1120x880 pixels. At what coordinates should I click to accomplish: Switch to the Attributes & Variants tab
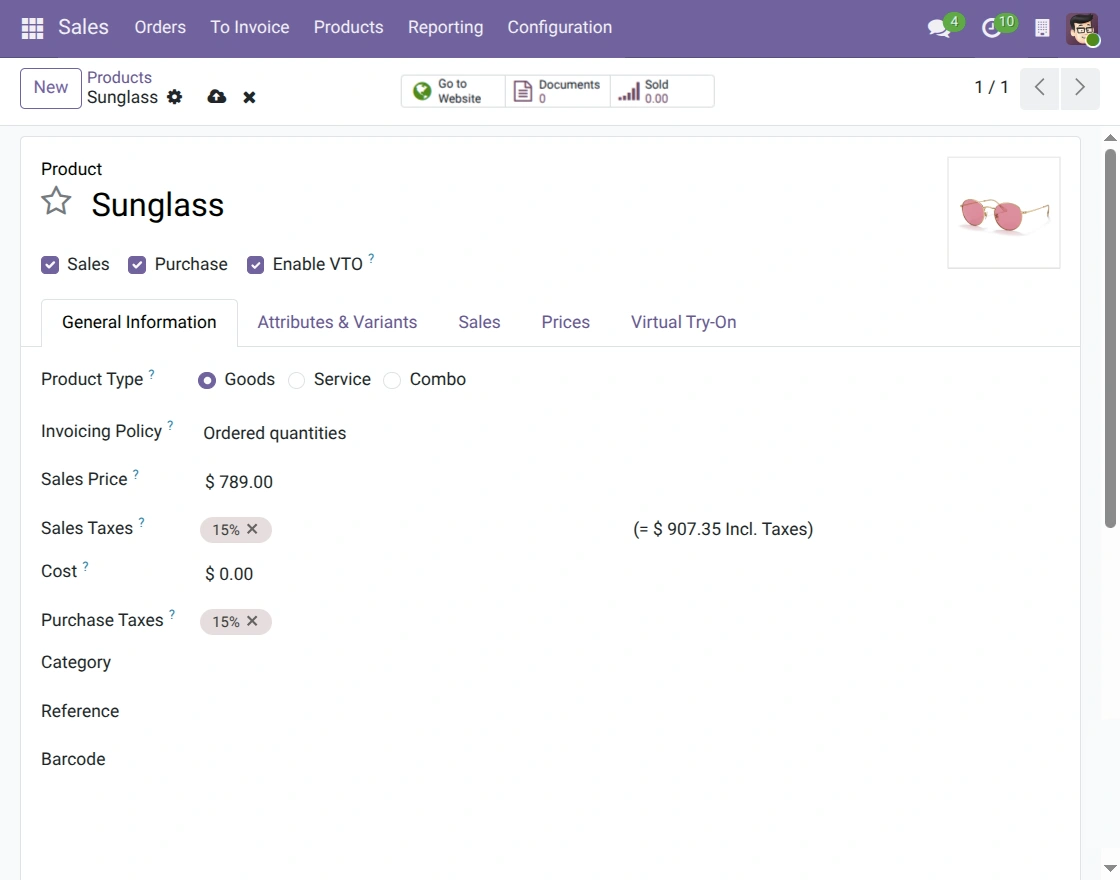tap(337, 322)
